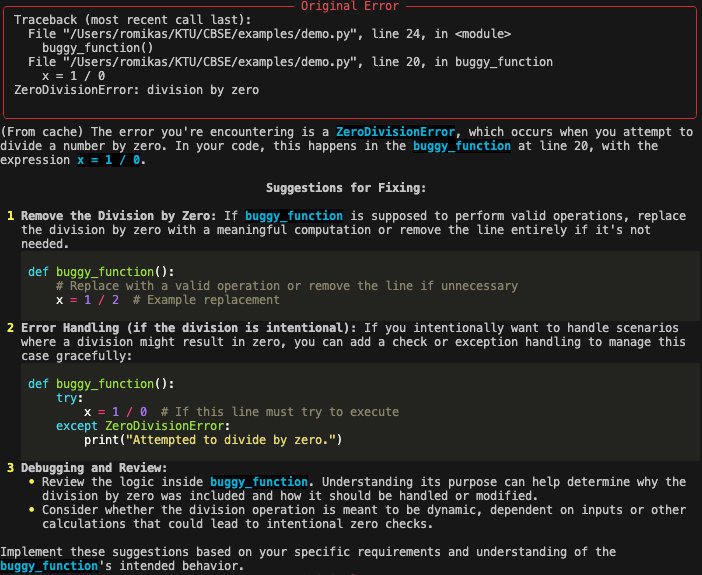Screen dimensions: 702x575
Task: Click highlighted "buggy_function" in the last line
Action: (49, 566)
